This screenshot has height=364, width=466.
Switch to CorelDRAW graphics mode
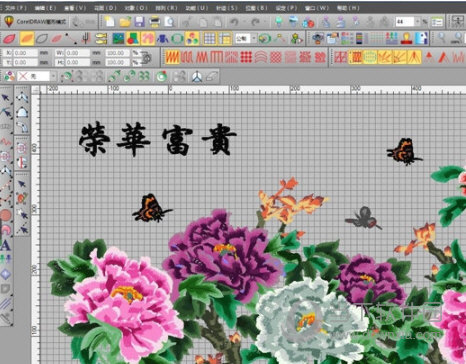pos(36,22)
